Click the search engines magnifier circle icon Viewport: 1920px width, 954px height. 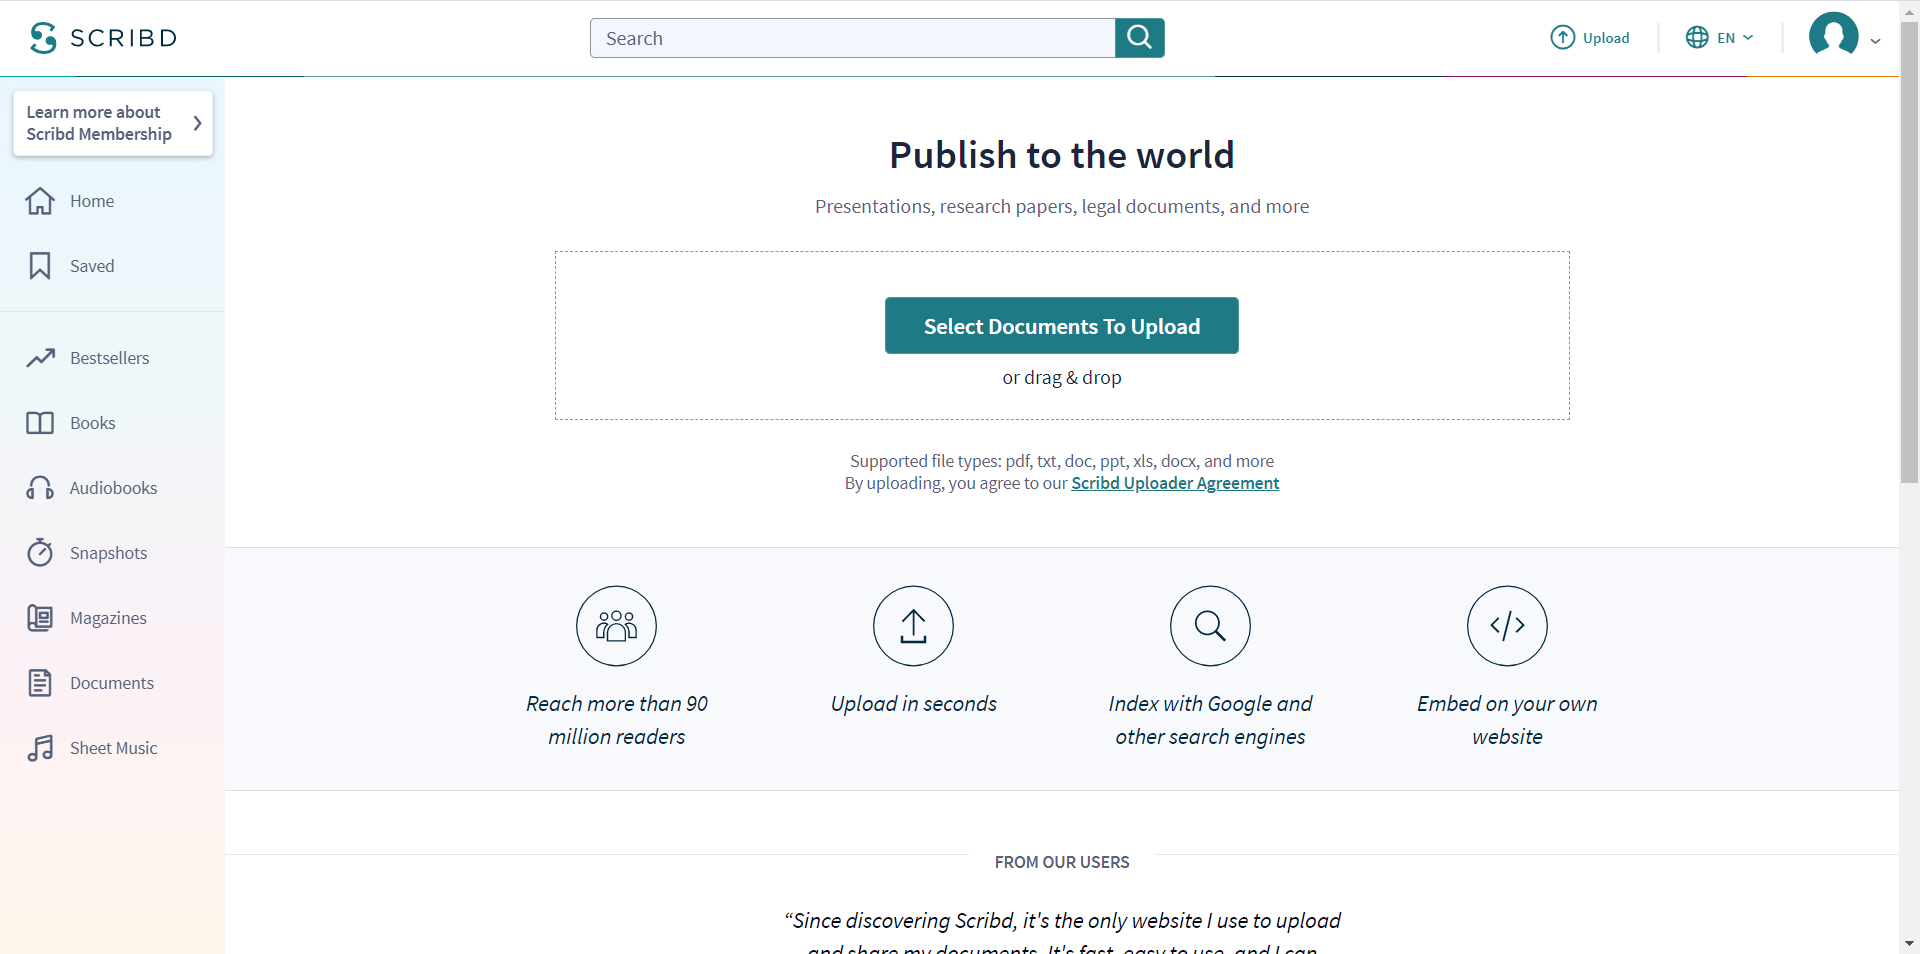tap(1210, 626)
